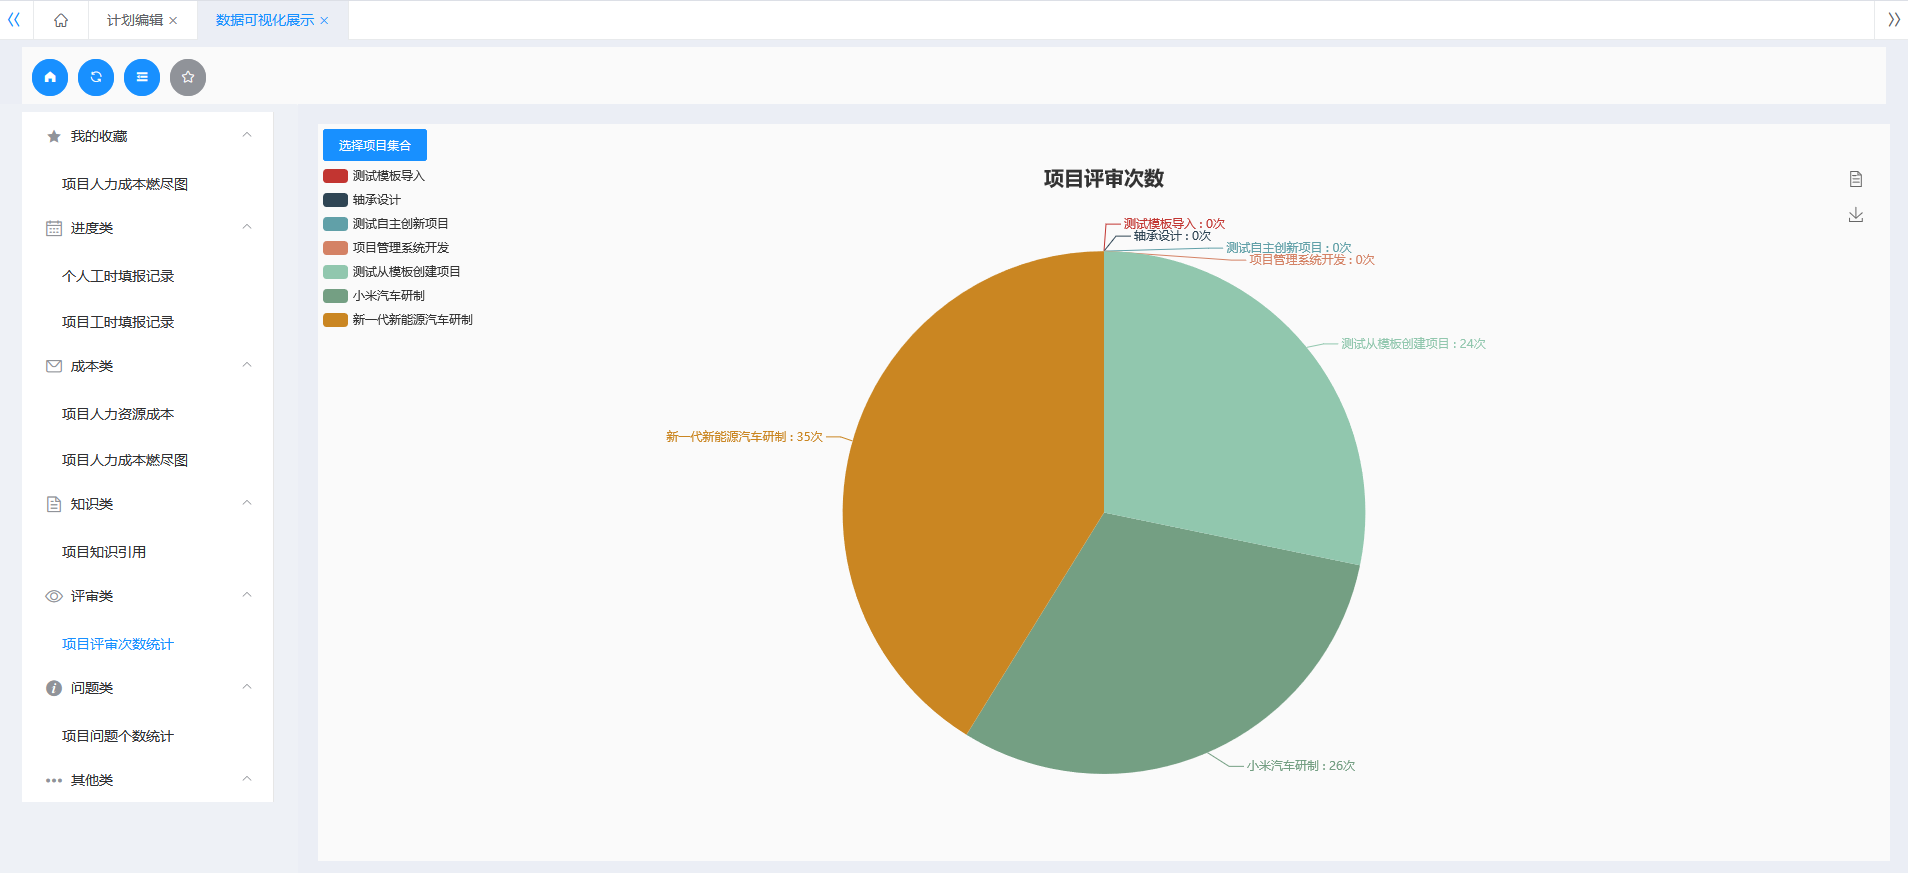Screen dimensions: 1908x873
Task: Click the eye icon beside 评审类
Action: [54, 596]
